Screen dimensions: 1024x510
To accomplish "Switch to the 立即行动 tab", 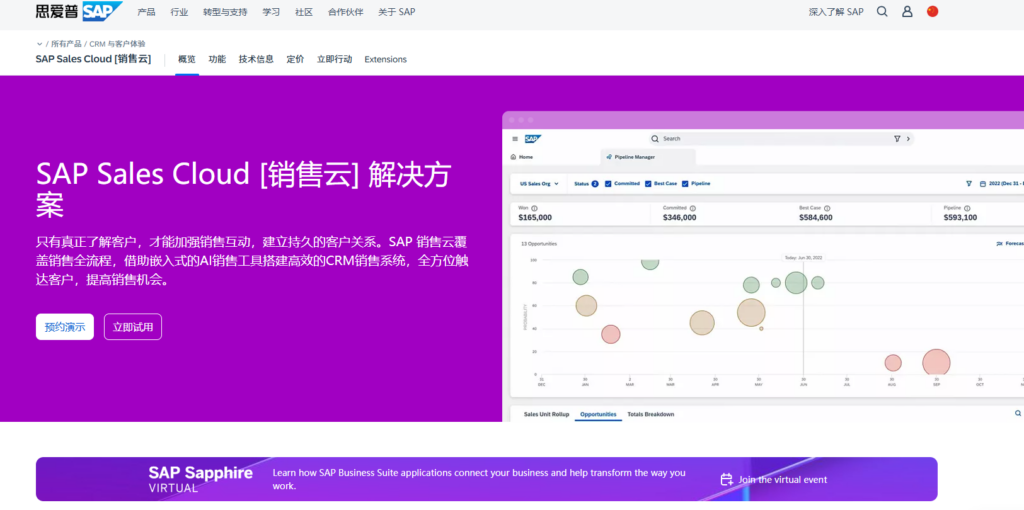I will [x=334, y=59].
